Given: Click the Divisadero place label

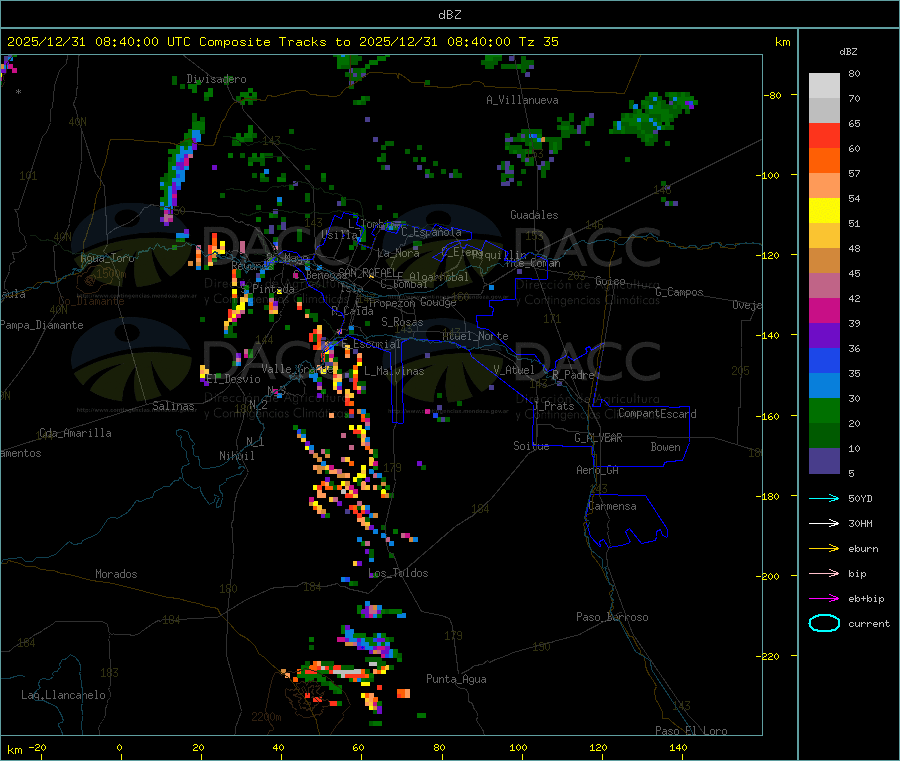Looking at the screenshot, I should click(x=216, y=79).
